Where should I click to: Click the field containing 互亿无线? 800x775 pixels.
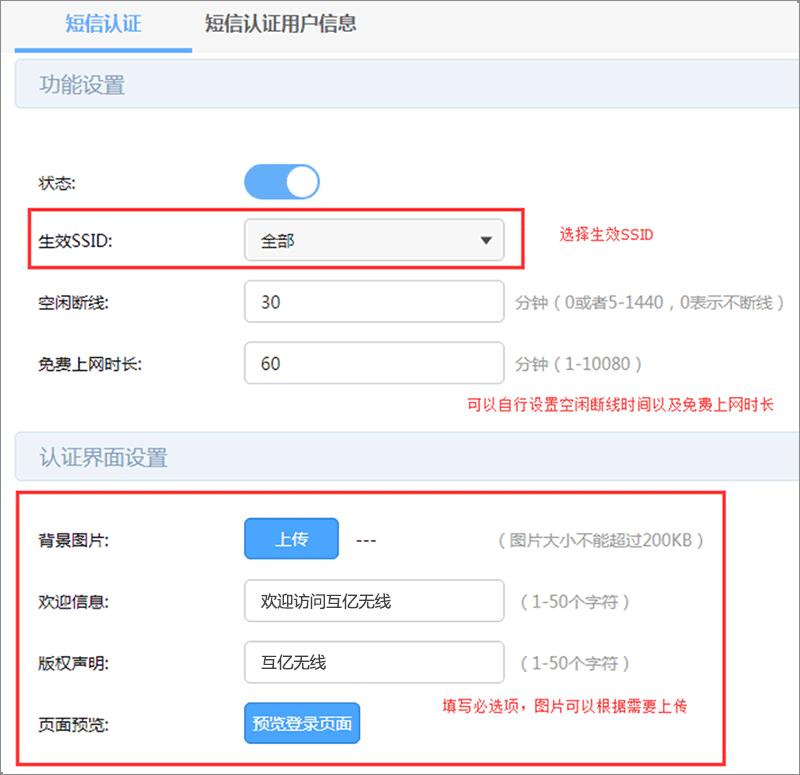pyautogui.click(x=374, y=662)
